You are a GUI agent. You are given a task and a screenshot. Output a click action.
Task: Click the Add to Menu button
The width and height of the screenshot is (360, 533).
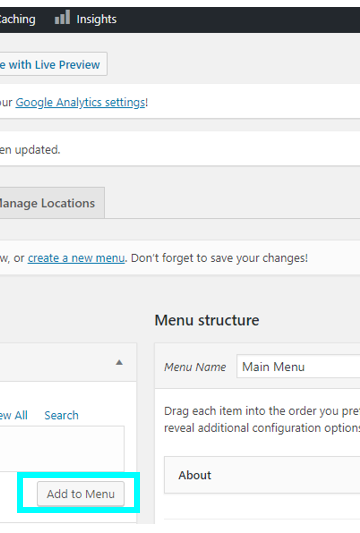pyautogui.click(x=81, y=494)
